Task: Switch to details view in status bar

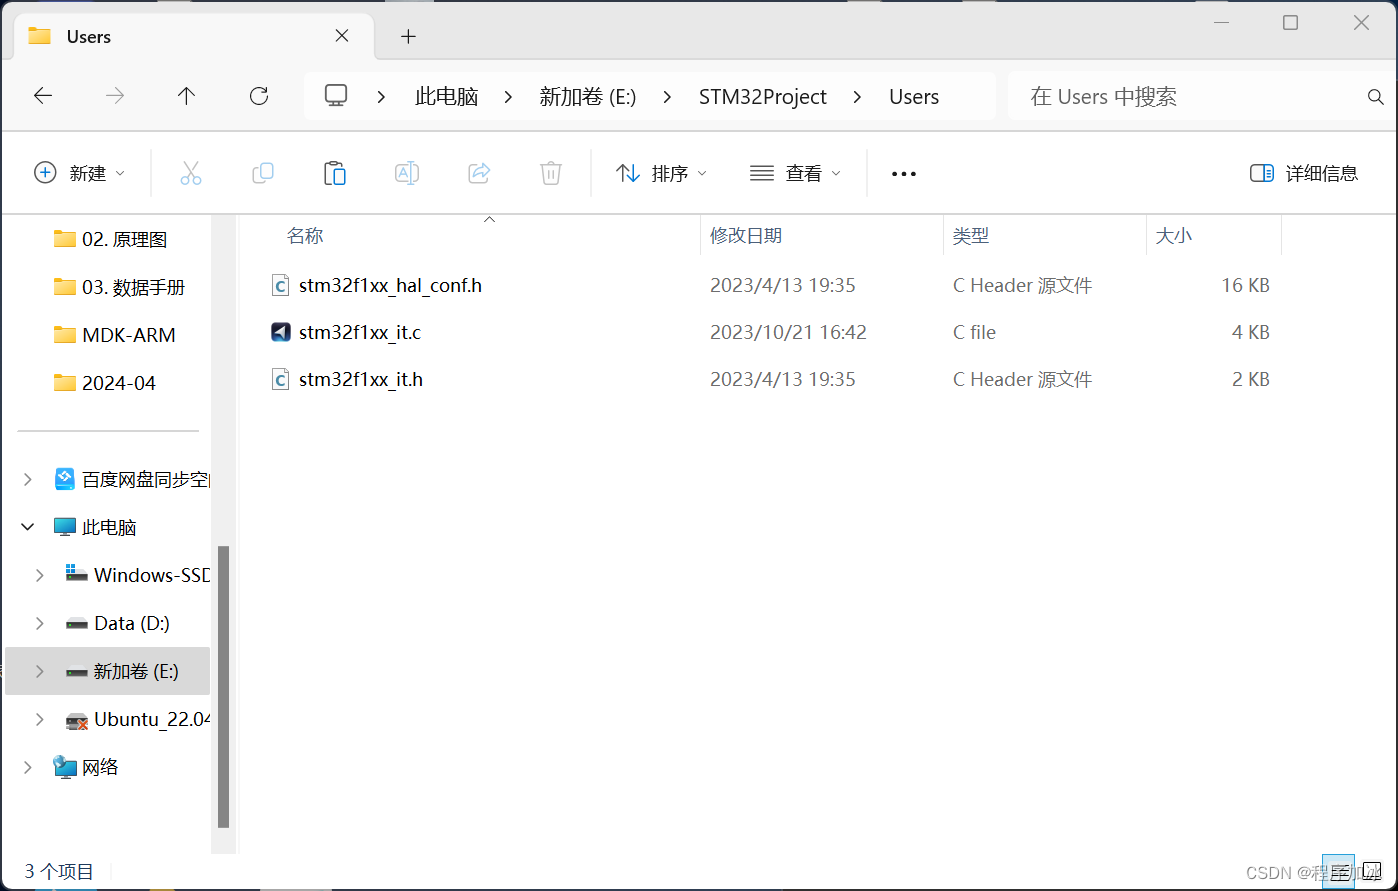Action: pos(1337,872)
